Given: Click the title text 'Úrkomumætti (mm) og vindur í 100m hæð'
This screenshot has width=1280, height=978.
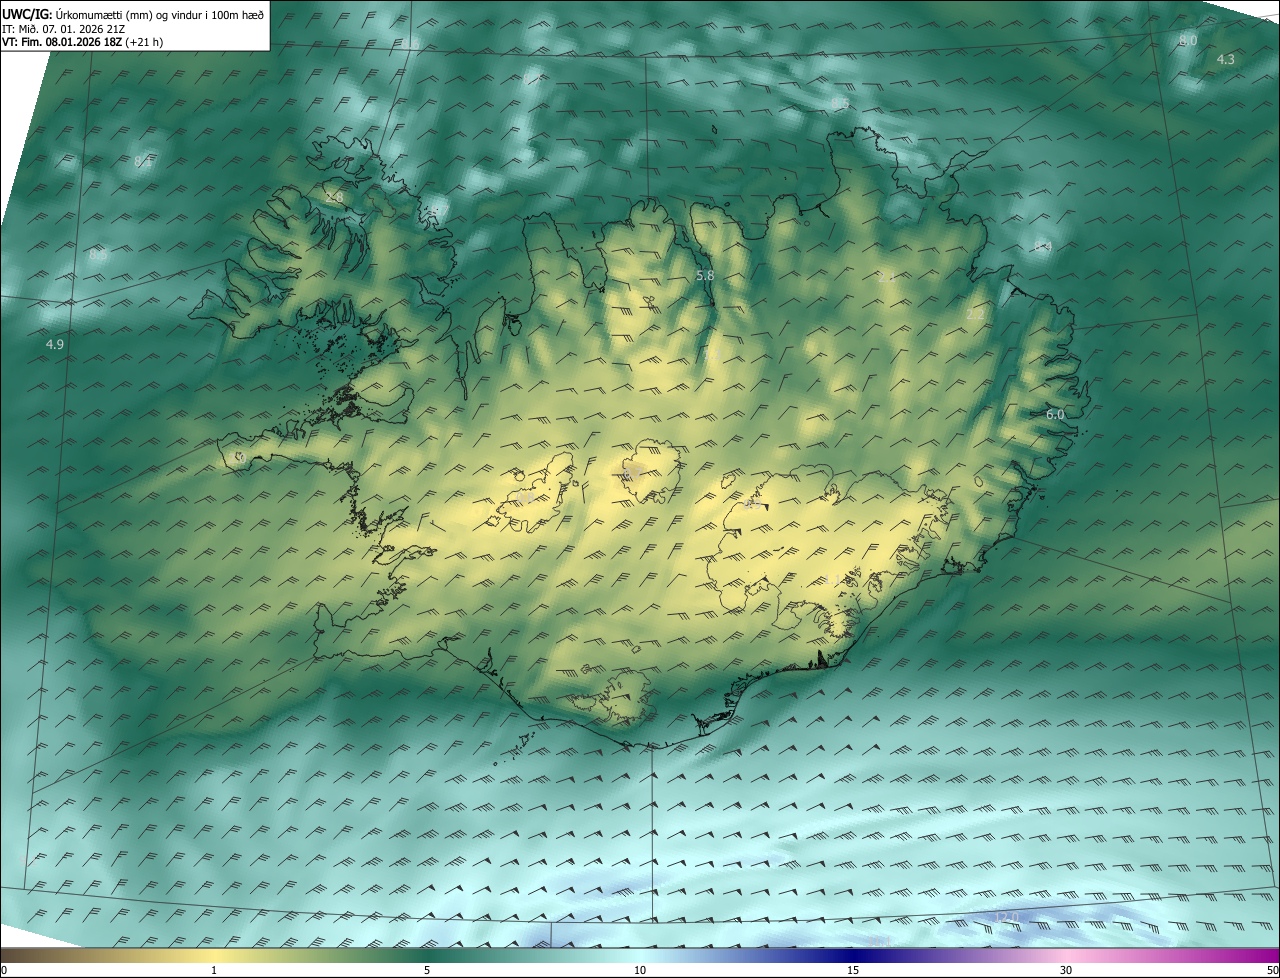Looking at the screenshot, I should 159,13.
